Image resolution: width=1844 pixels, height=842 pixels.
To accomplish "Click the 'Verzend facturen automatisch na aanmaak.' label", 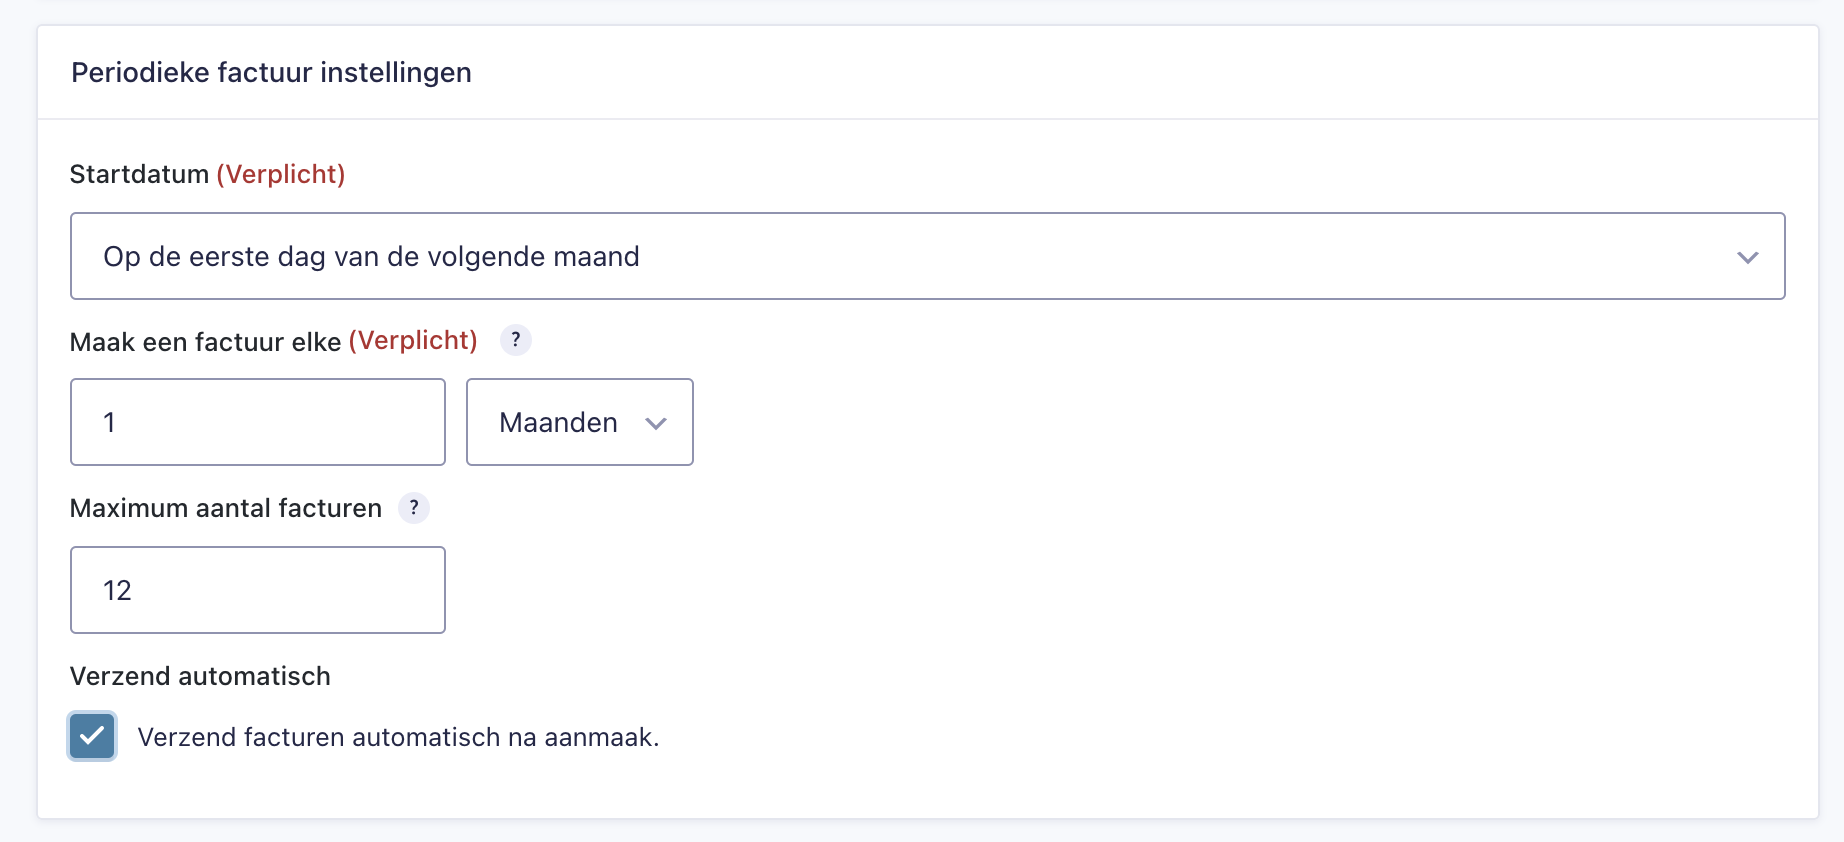I will [x=398, y=737].
